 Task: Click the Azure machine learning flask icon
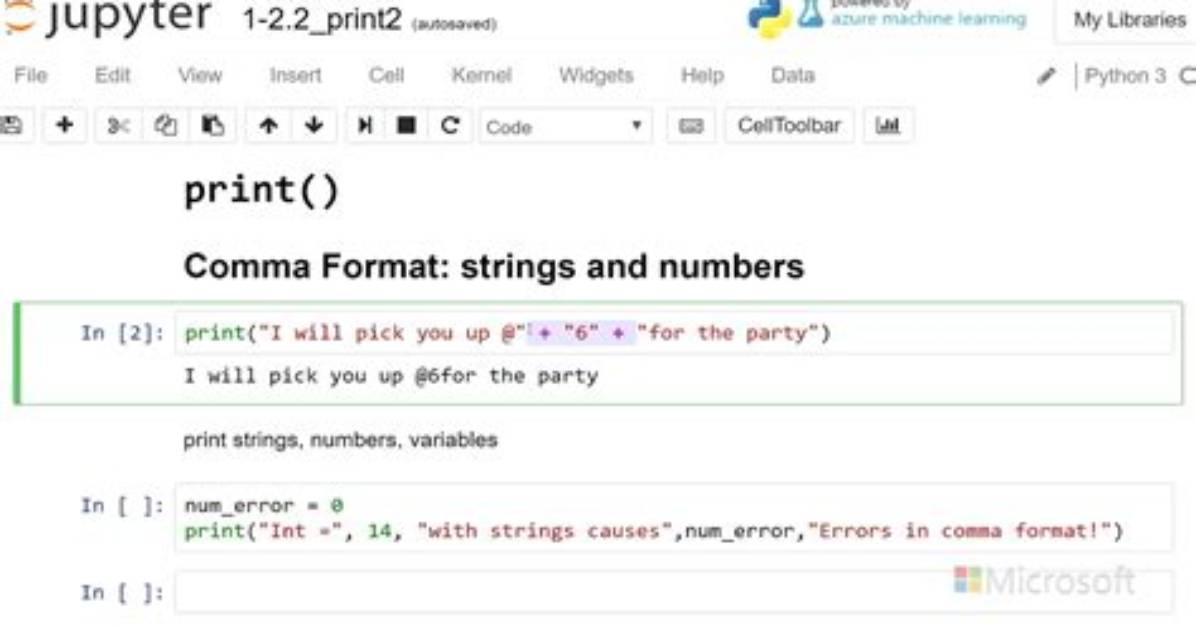pyautogui.click(x=811, y=14)
